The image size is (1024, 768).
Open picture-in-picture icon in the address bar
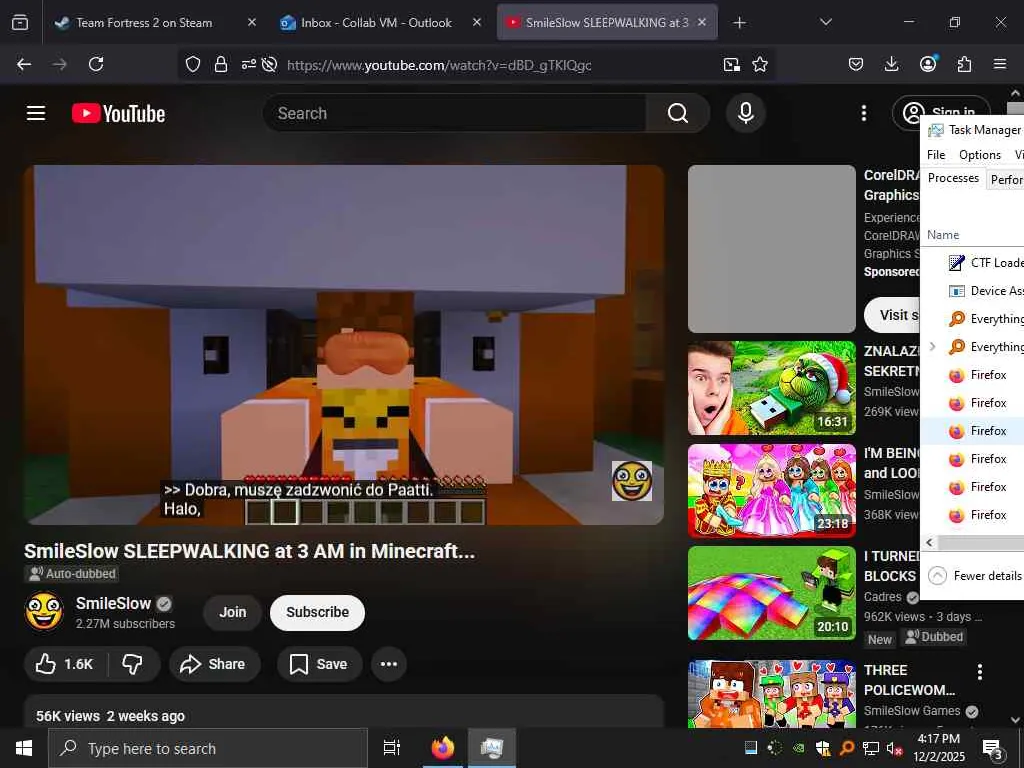pyautogui.click(x=731, y=64)
